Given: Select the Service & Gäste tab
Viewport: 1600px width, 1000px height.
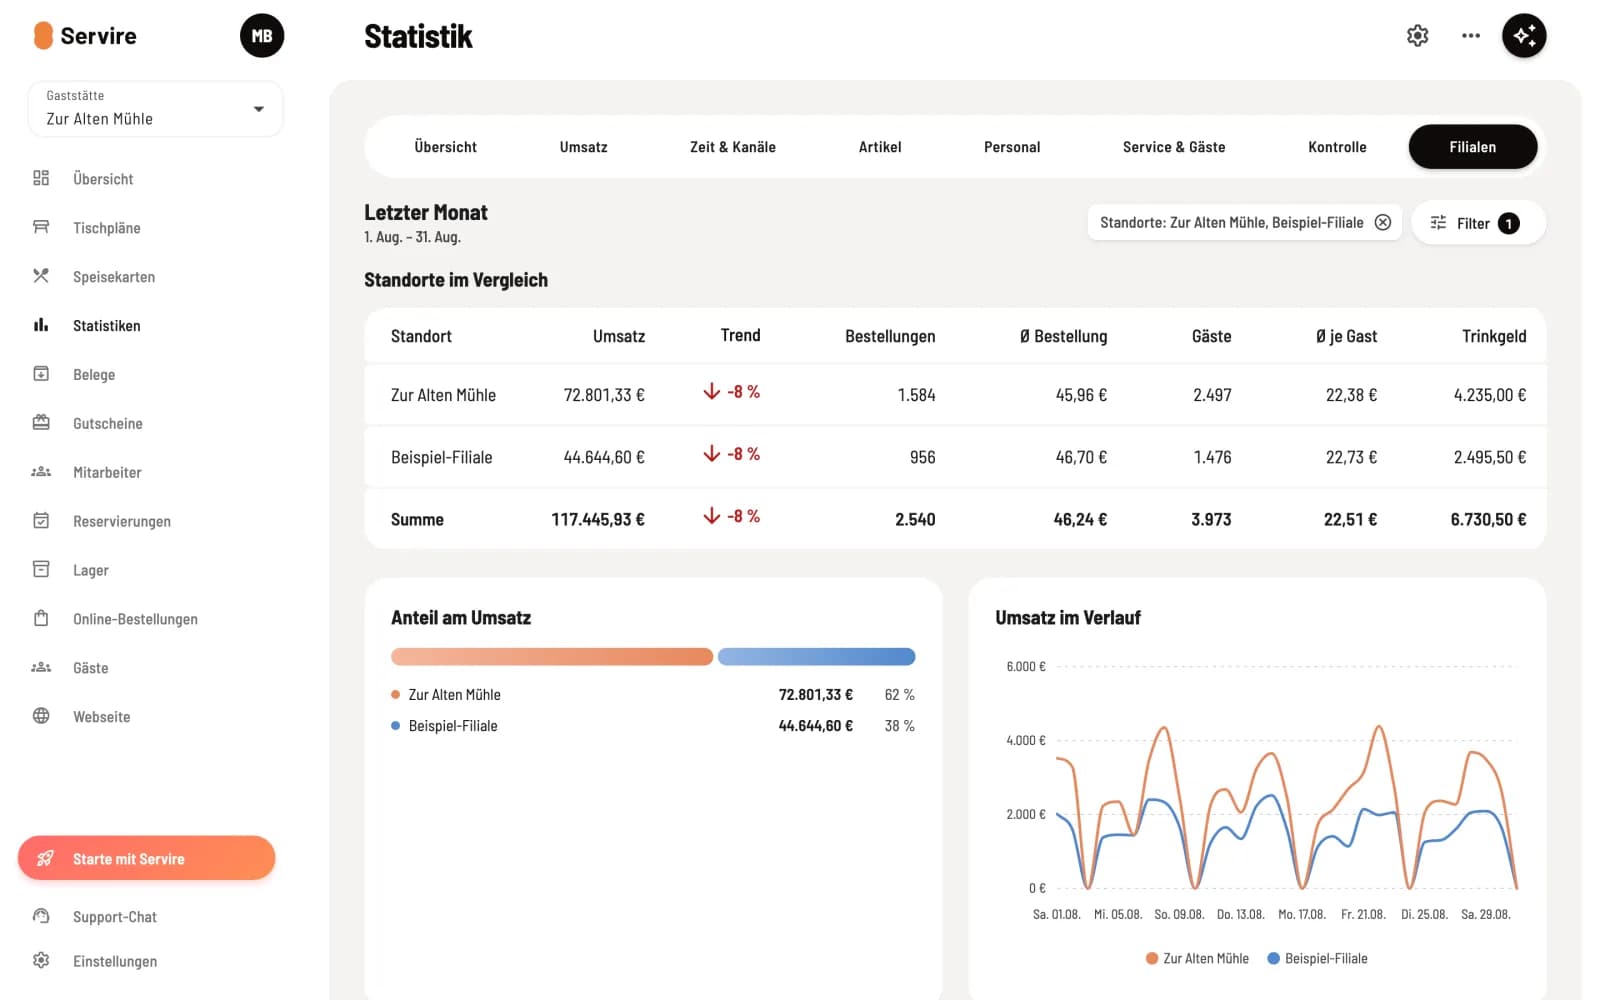Looking at the screenshot, I should (1174, 147).
